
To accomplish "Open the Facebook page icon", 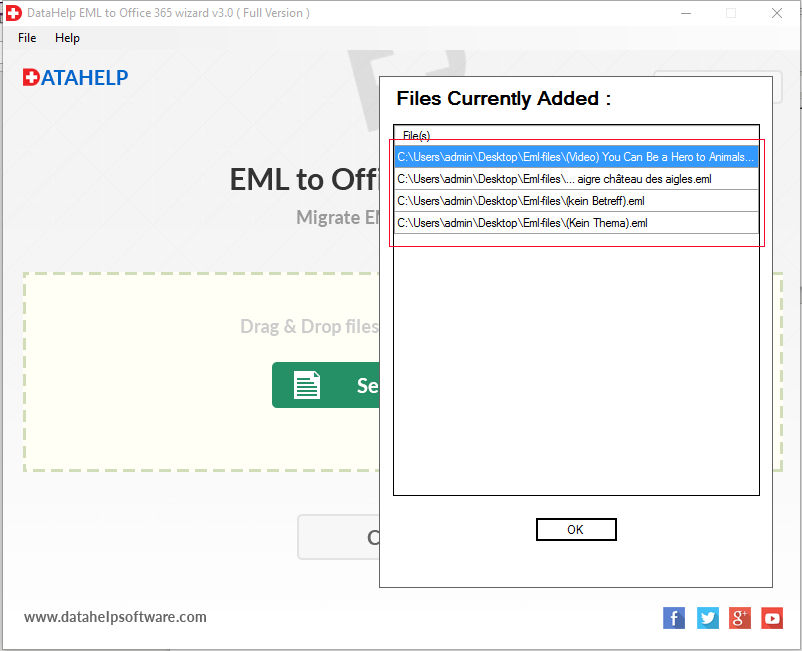I will (674, 618).
